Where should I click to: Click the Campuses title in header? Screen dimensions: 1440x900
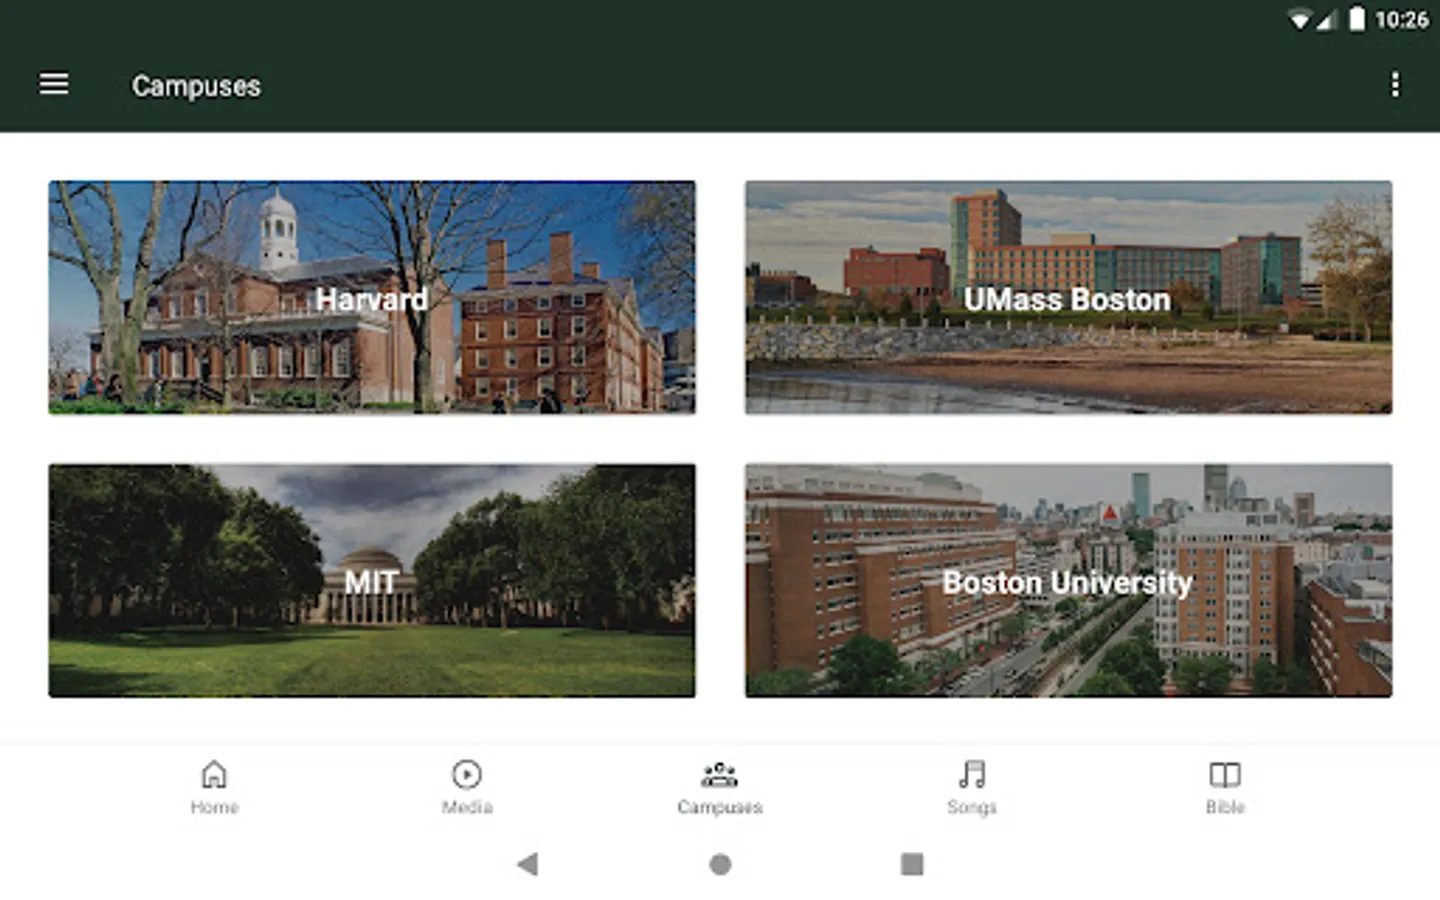tap(196, 86)
